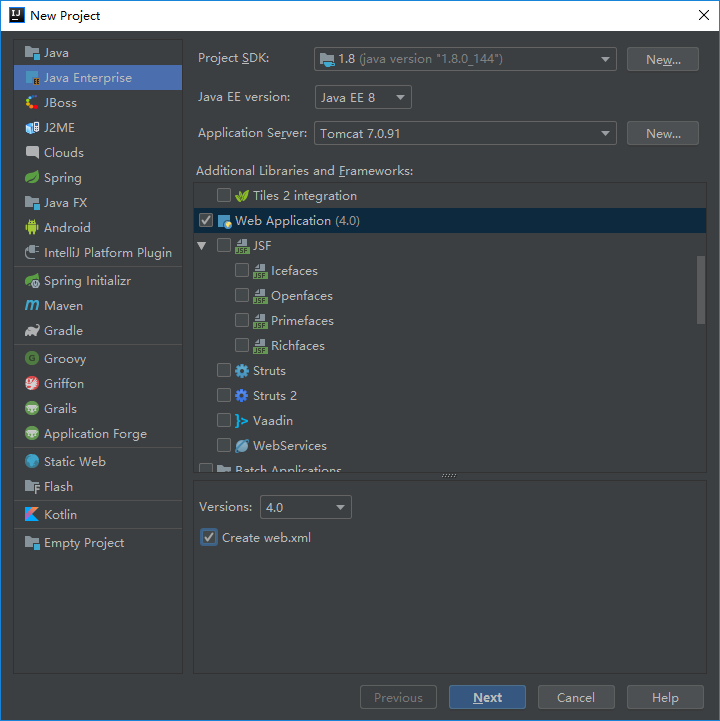Click the frameworks list vertical scrollbar
720x721 pixels.
tap(701, 290)
